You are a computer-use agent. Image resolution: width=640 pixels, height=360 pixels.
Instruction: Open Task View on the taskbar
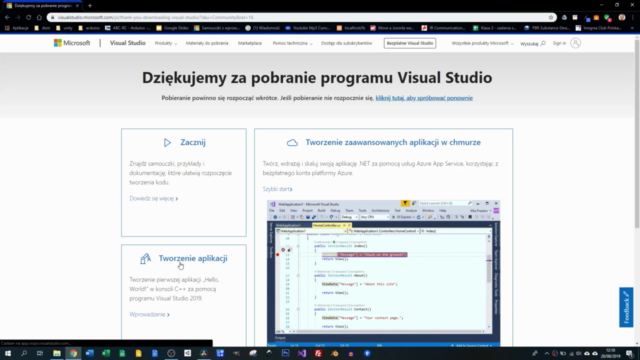click(x=40, y=353)
